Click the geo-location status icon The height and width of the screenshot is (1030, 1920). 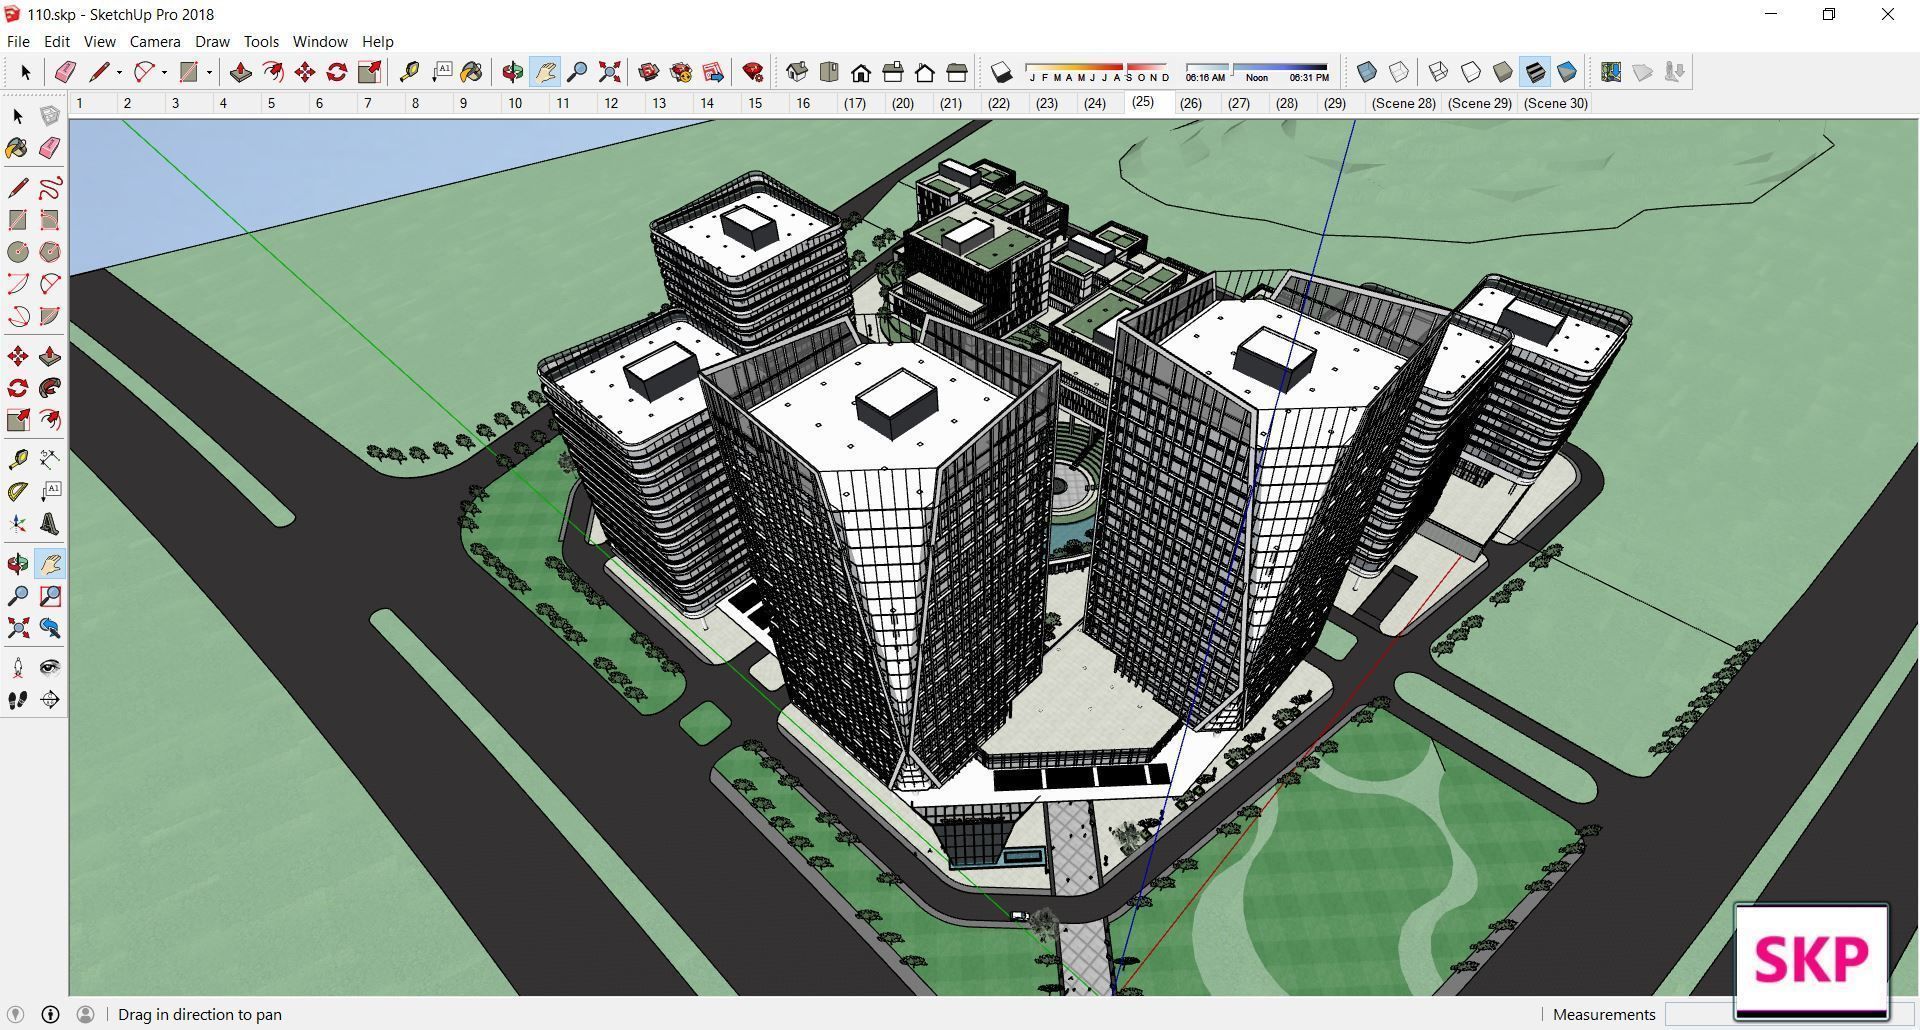(x=16, y=1014)
